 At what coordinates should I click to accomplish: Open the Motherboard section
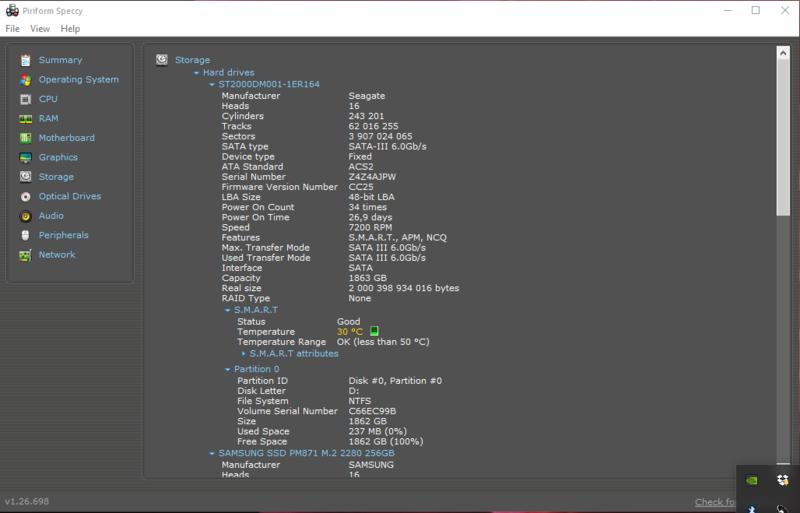(66, 137)
